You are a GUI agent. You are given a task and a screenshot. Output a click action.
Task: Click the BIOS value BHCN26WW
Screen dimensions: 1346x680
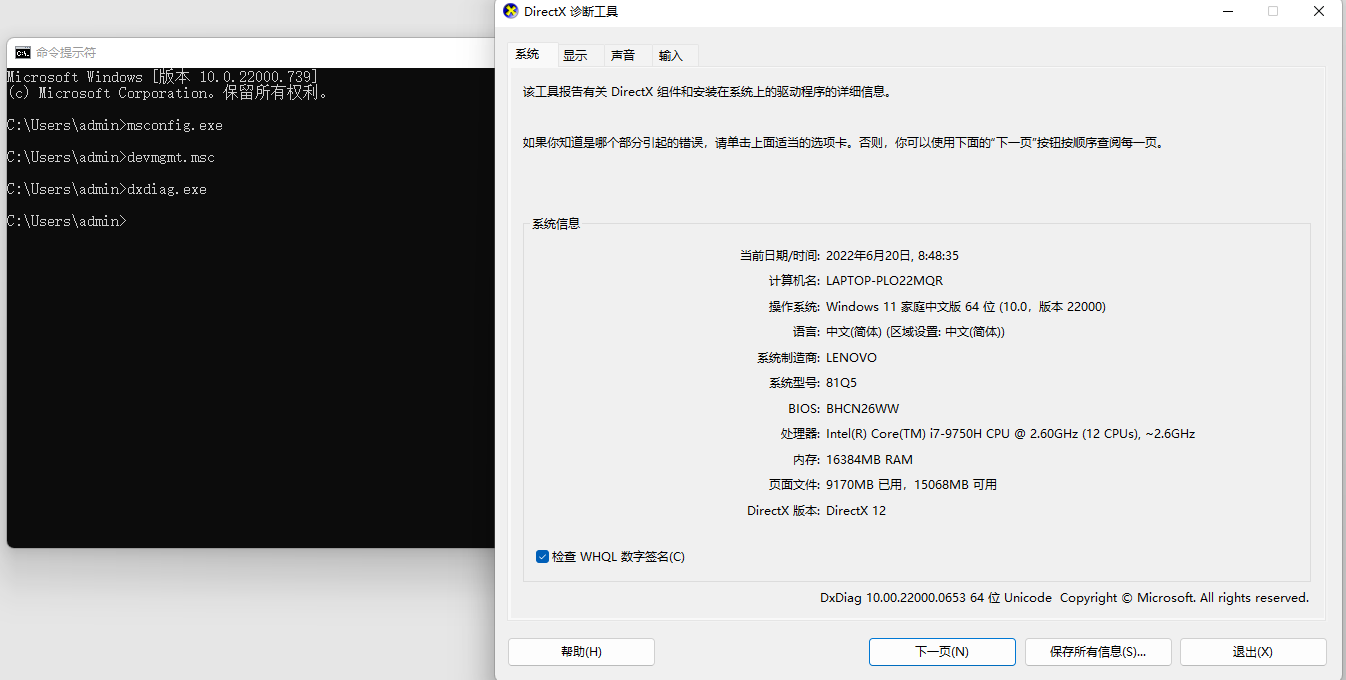862,409
